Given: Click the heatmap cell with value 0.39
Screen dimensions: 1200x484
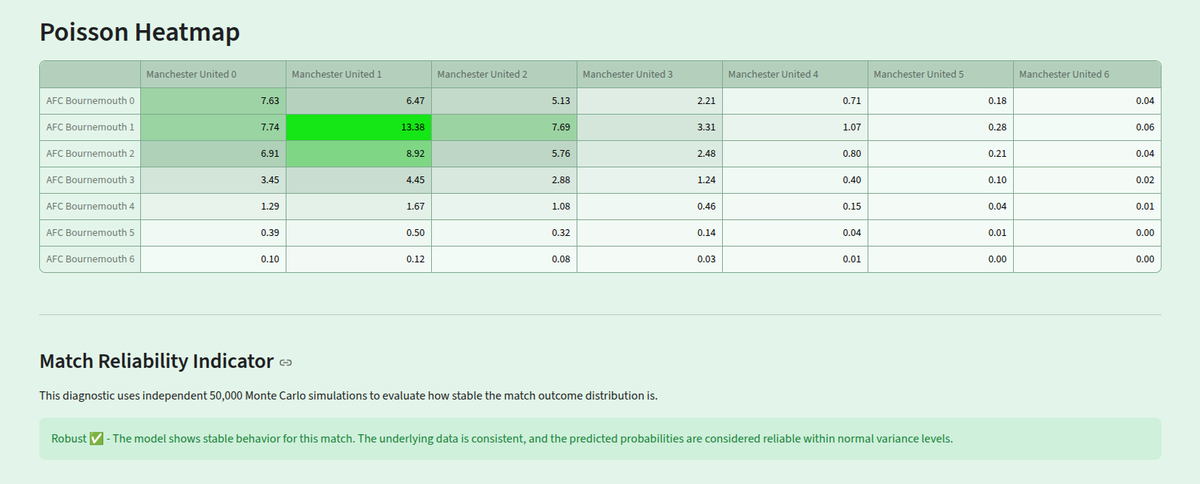Looking at the screenshot, I should 213,232.
